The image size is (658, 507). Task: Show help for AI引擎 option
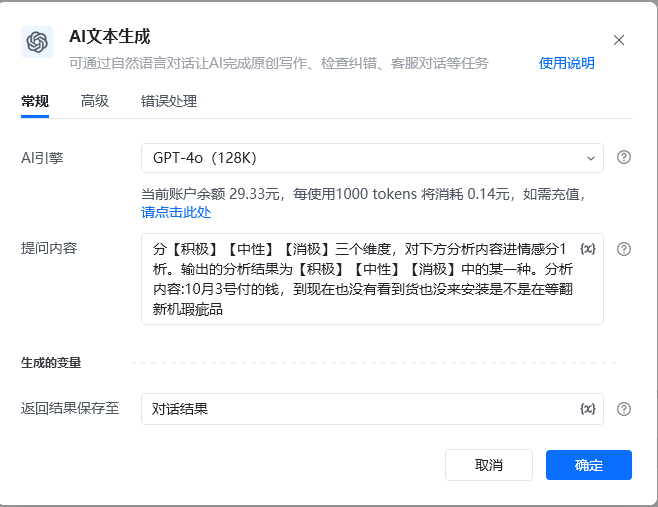(624, 157)
